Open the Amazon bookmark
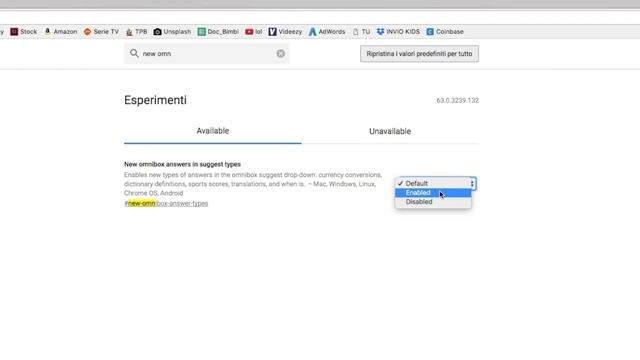The width and height of the screenshot is (640, 360). click(60, 31)
